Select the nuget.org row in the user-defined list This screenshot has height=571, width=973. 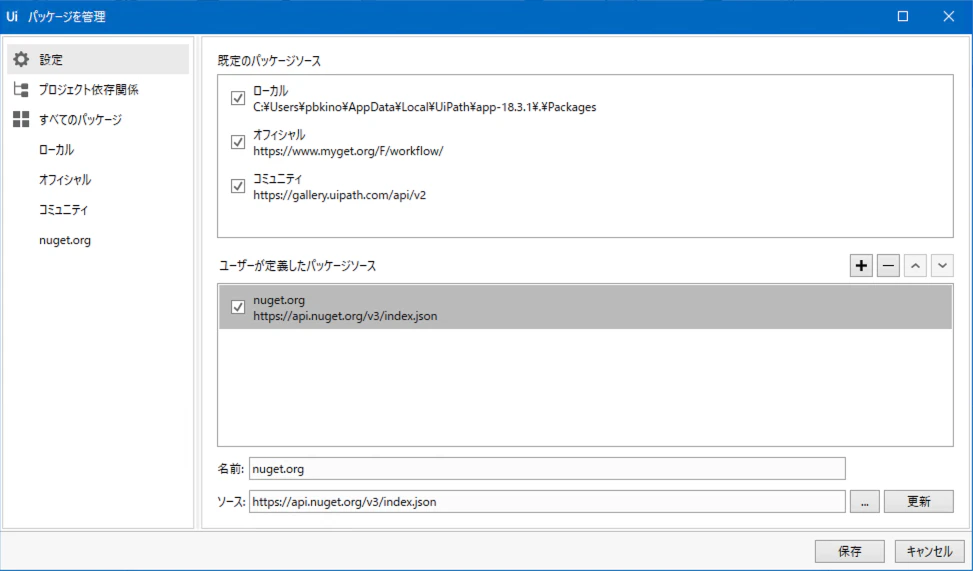[x=585, y=307]
